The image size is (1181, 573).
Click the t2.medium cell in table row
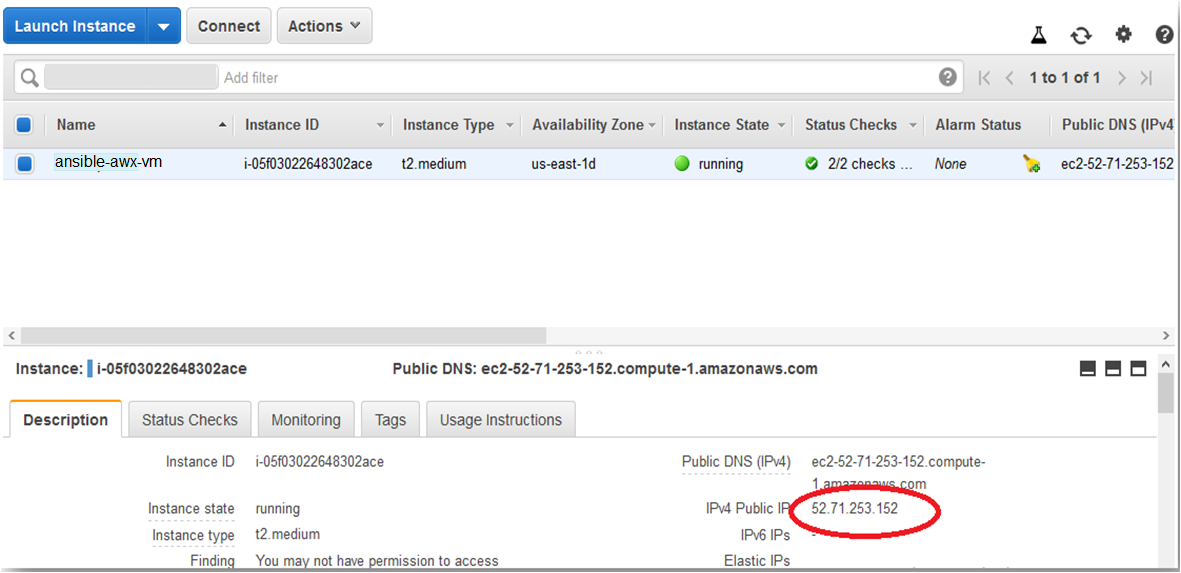434,163
